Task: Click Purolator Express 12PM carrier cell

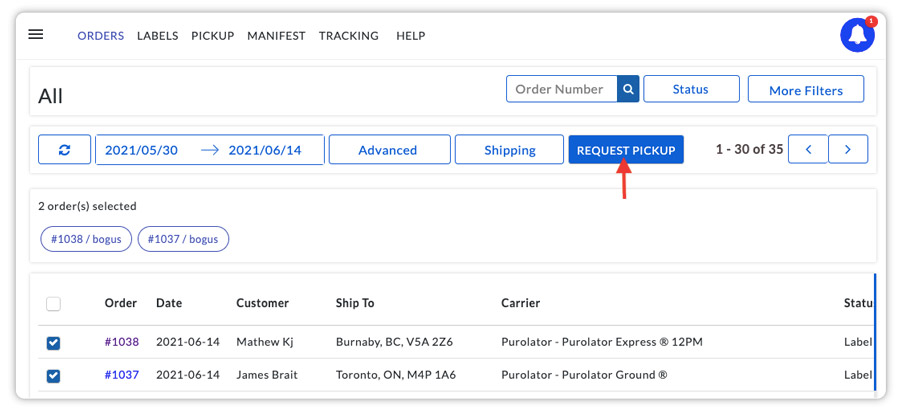Action: 602,342
